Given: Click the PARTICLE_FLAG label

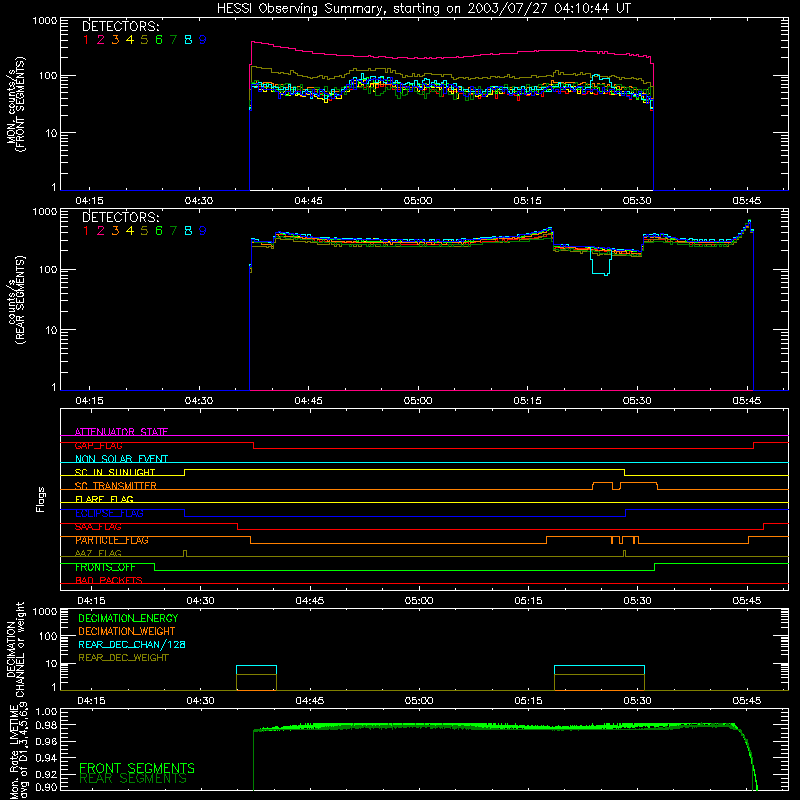Looking at the screenshot, I should 112,540.
